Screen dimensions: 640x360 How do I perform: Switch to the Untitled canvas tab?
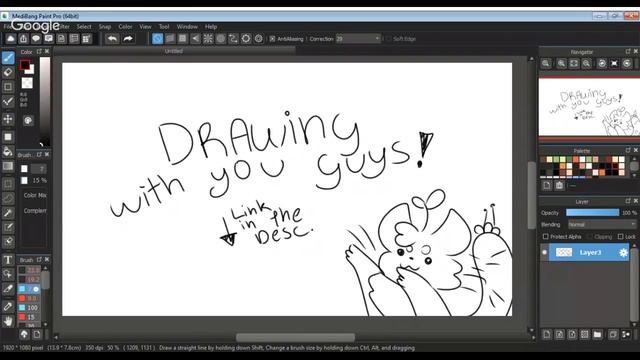click(174, 51)
